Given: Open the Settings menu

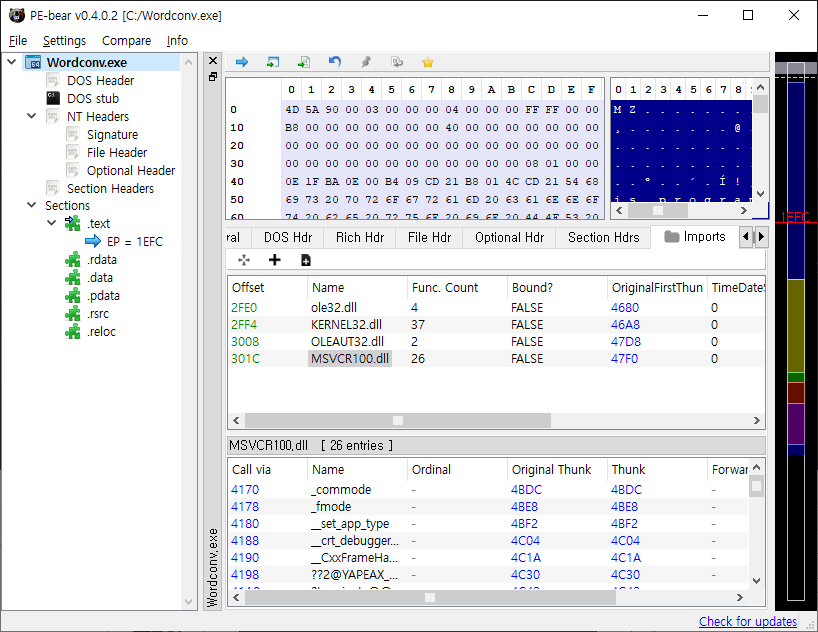Looking at the screenshot, I should click(64, 41).
